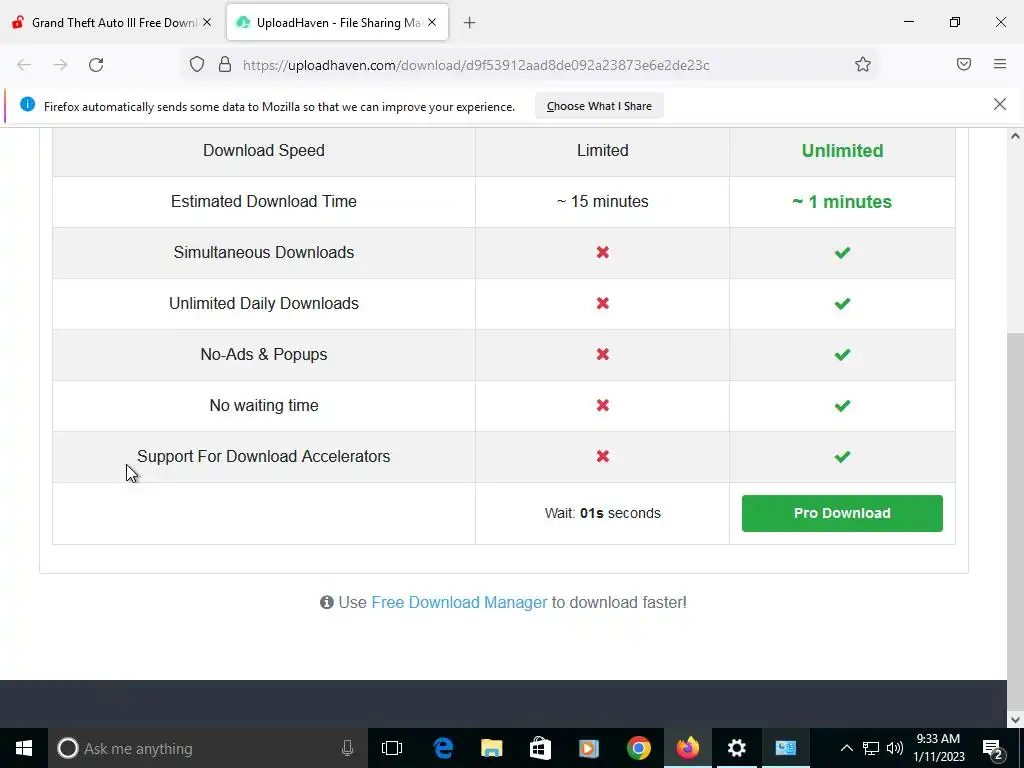
Task: Click the No-Ads & Popups label
Action: pos(264,354)
